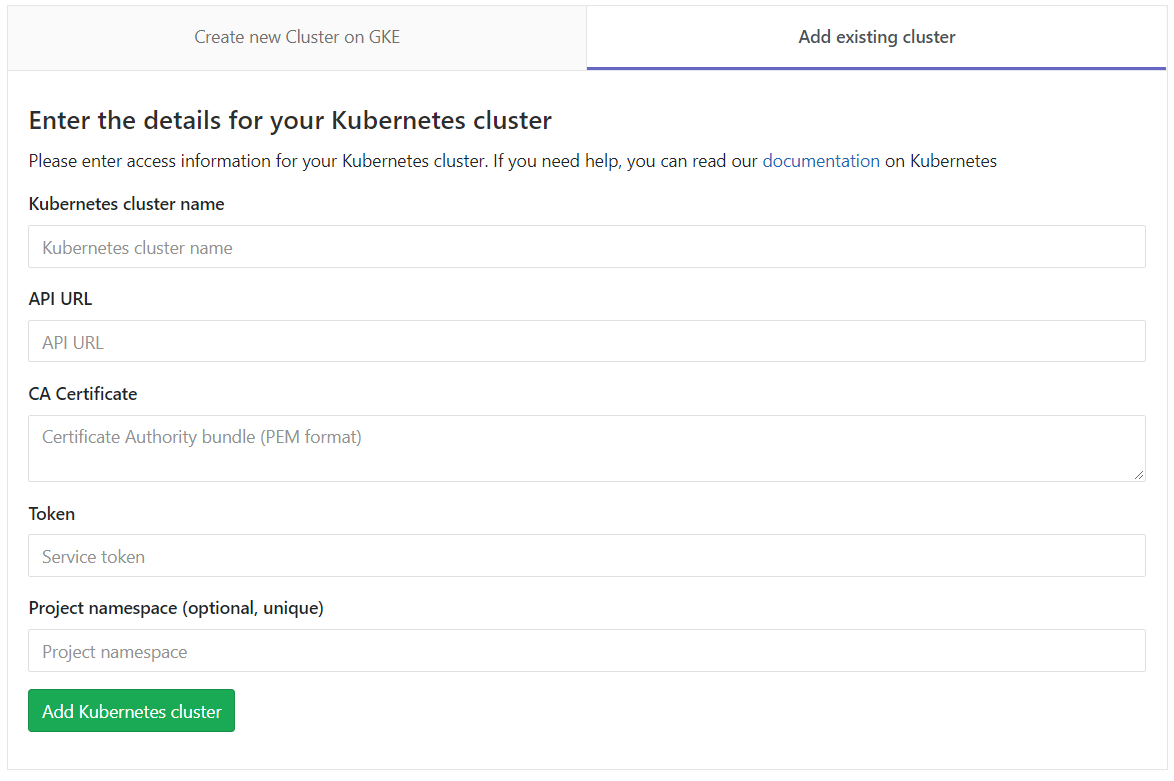Click the purple underline beneath the active tab
This screenshot has width=1174, height=781.
[x=876, y=68]
